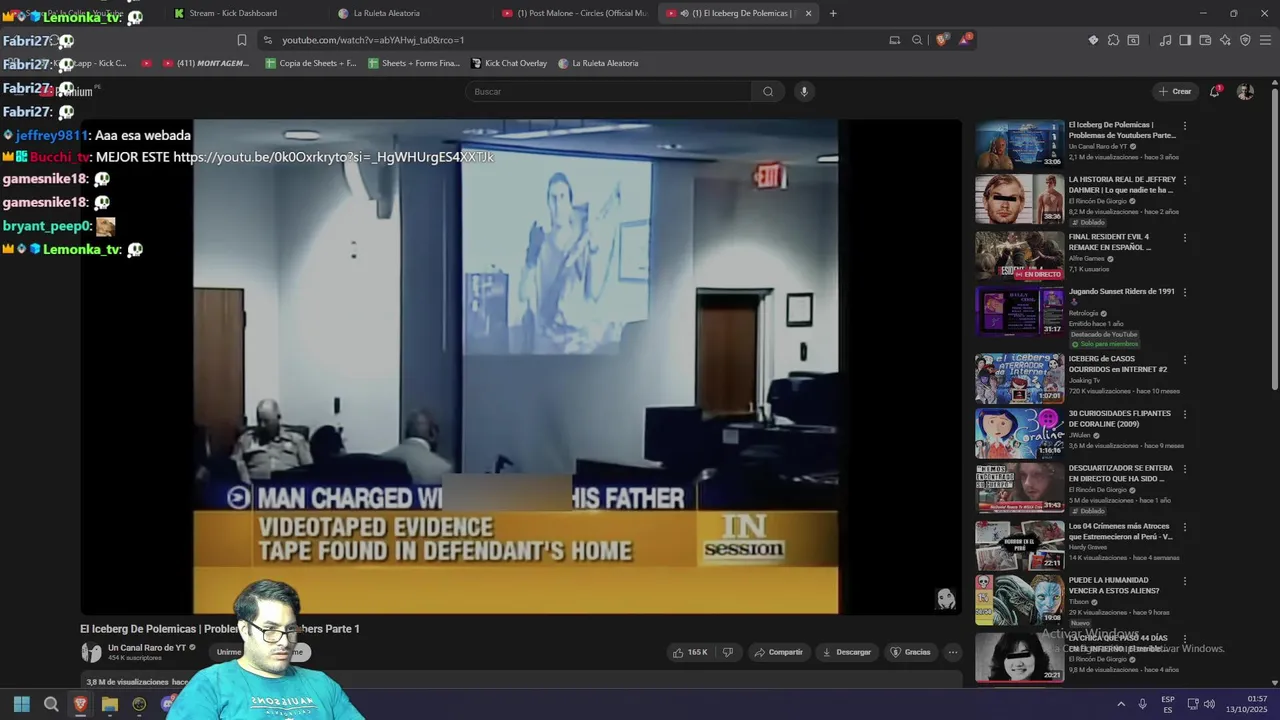Open the Copia de Sheets + F... bookmark
The image size is (1280, 720).
click(x=310, y=63)
